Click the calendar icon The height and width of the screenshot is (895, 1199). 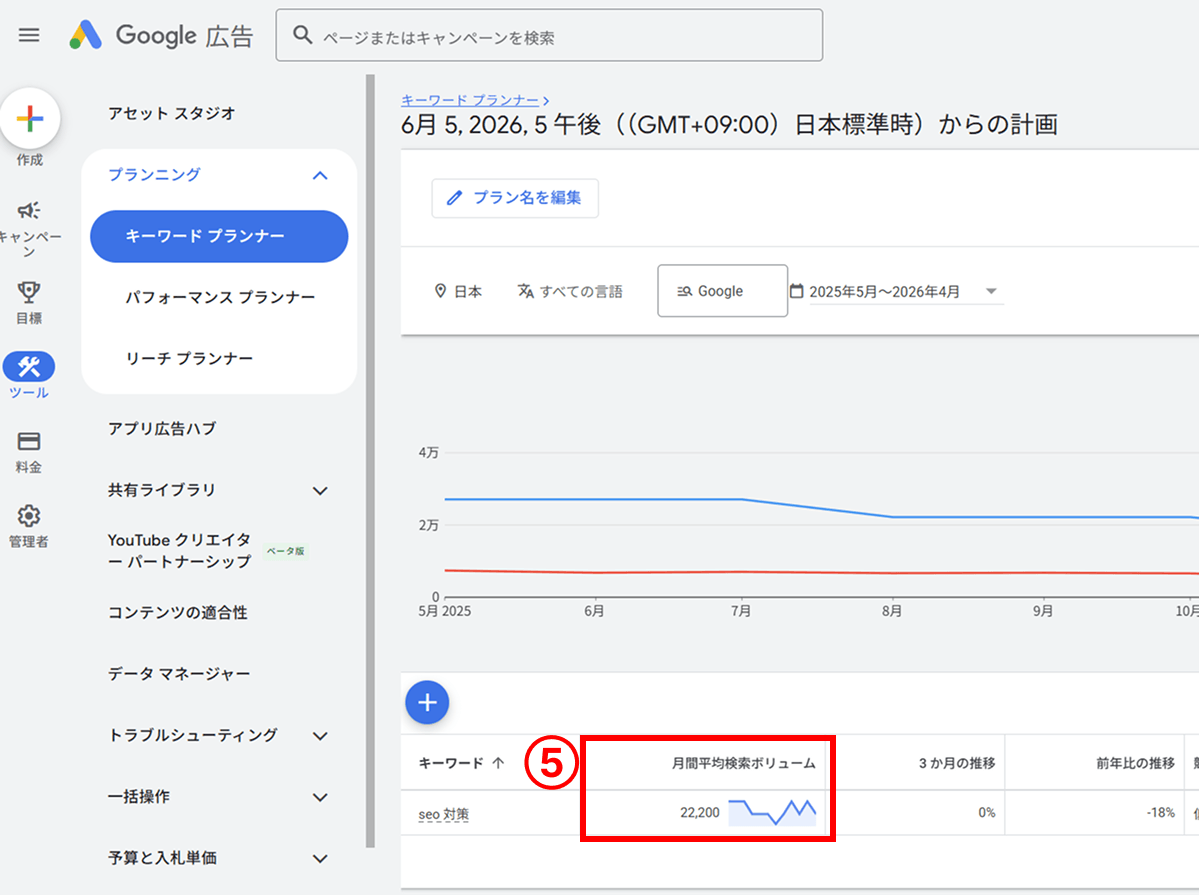[x=797, y=291]
